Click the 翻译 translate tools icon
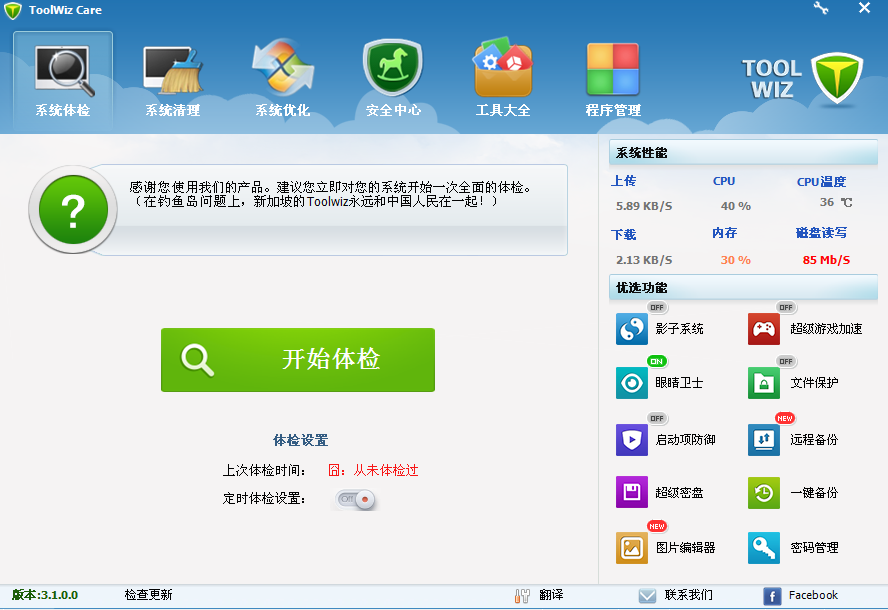Image resolution: width=888 pixels, height=610 pixels. 522,596
